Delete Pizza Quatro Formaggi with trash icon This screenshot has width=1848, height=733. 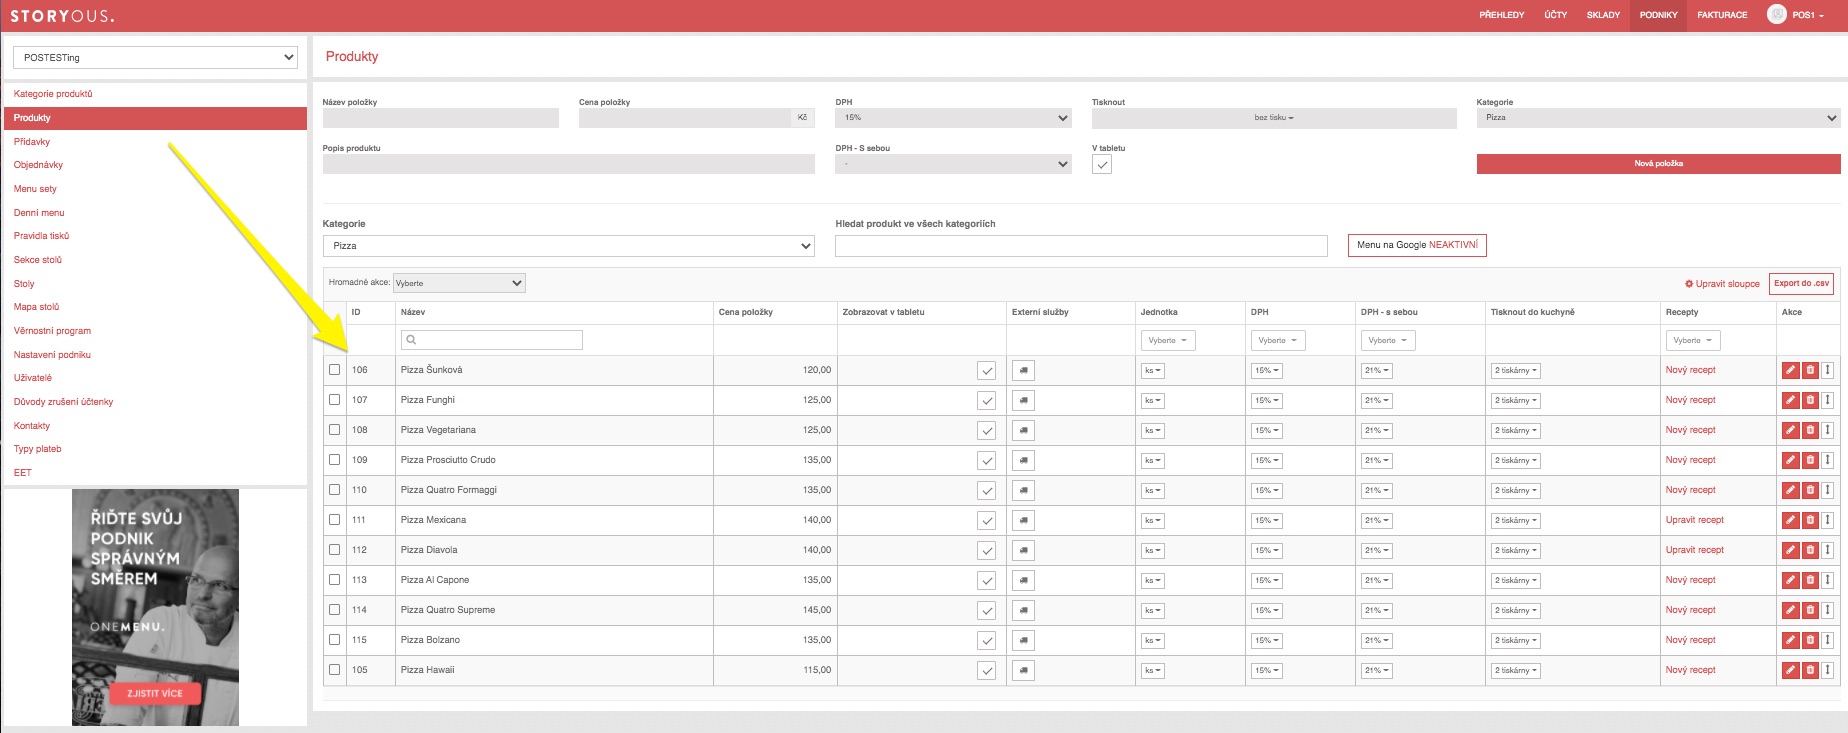(x=1810, y=490)
